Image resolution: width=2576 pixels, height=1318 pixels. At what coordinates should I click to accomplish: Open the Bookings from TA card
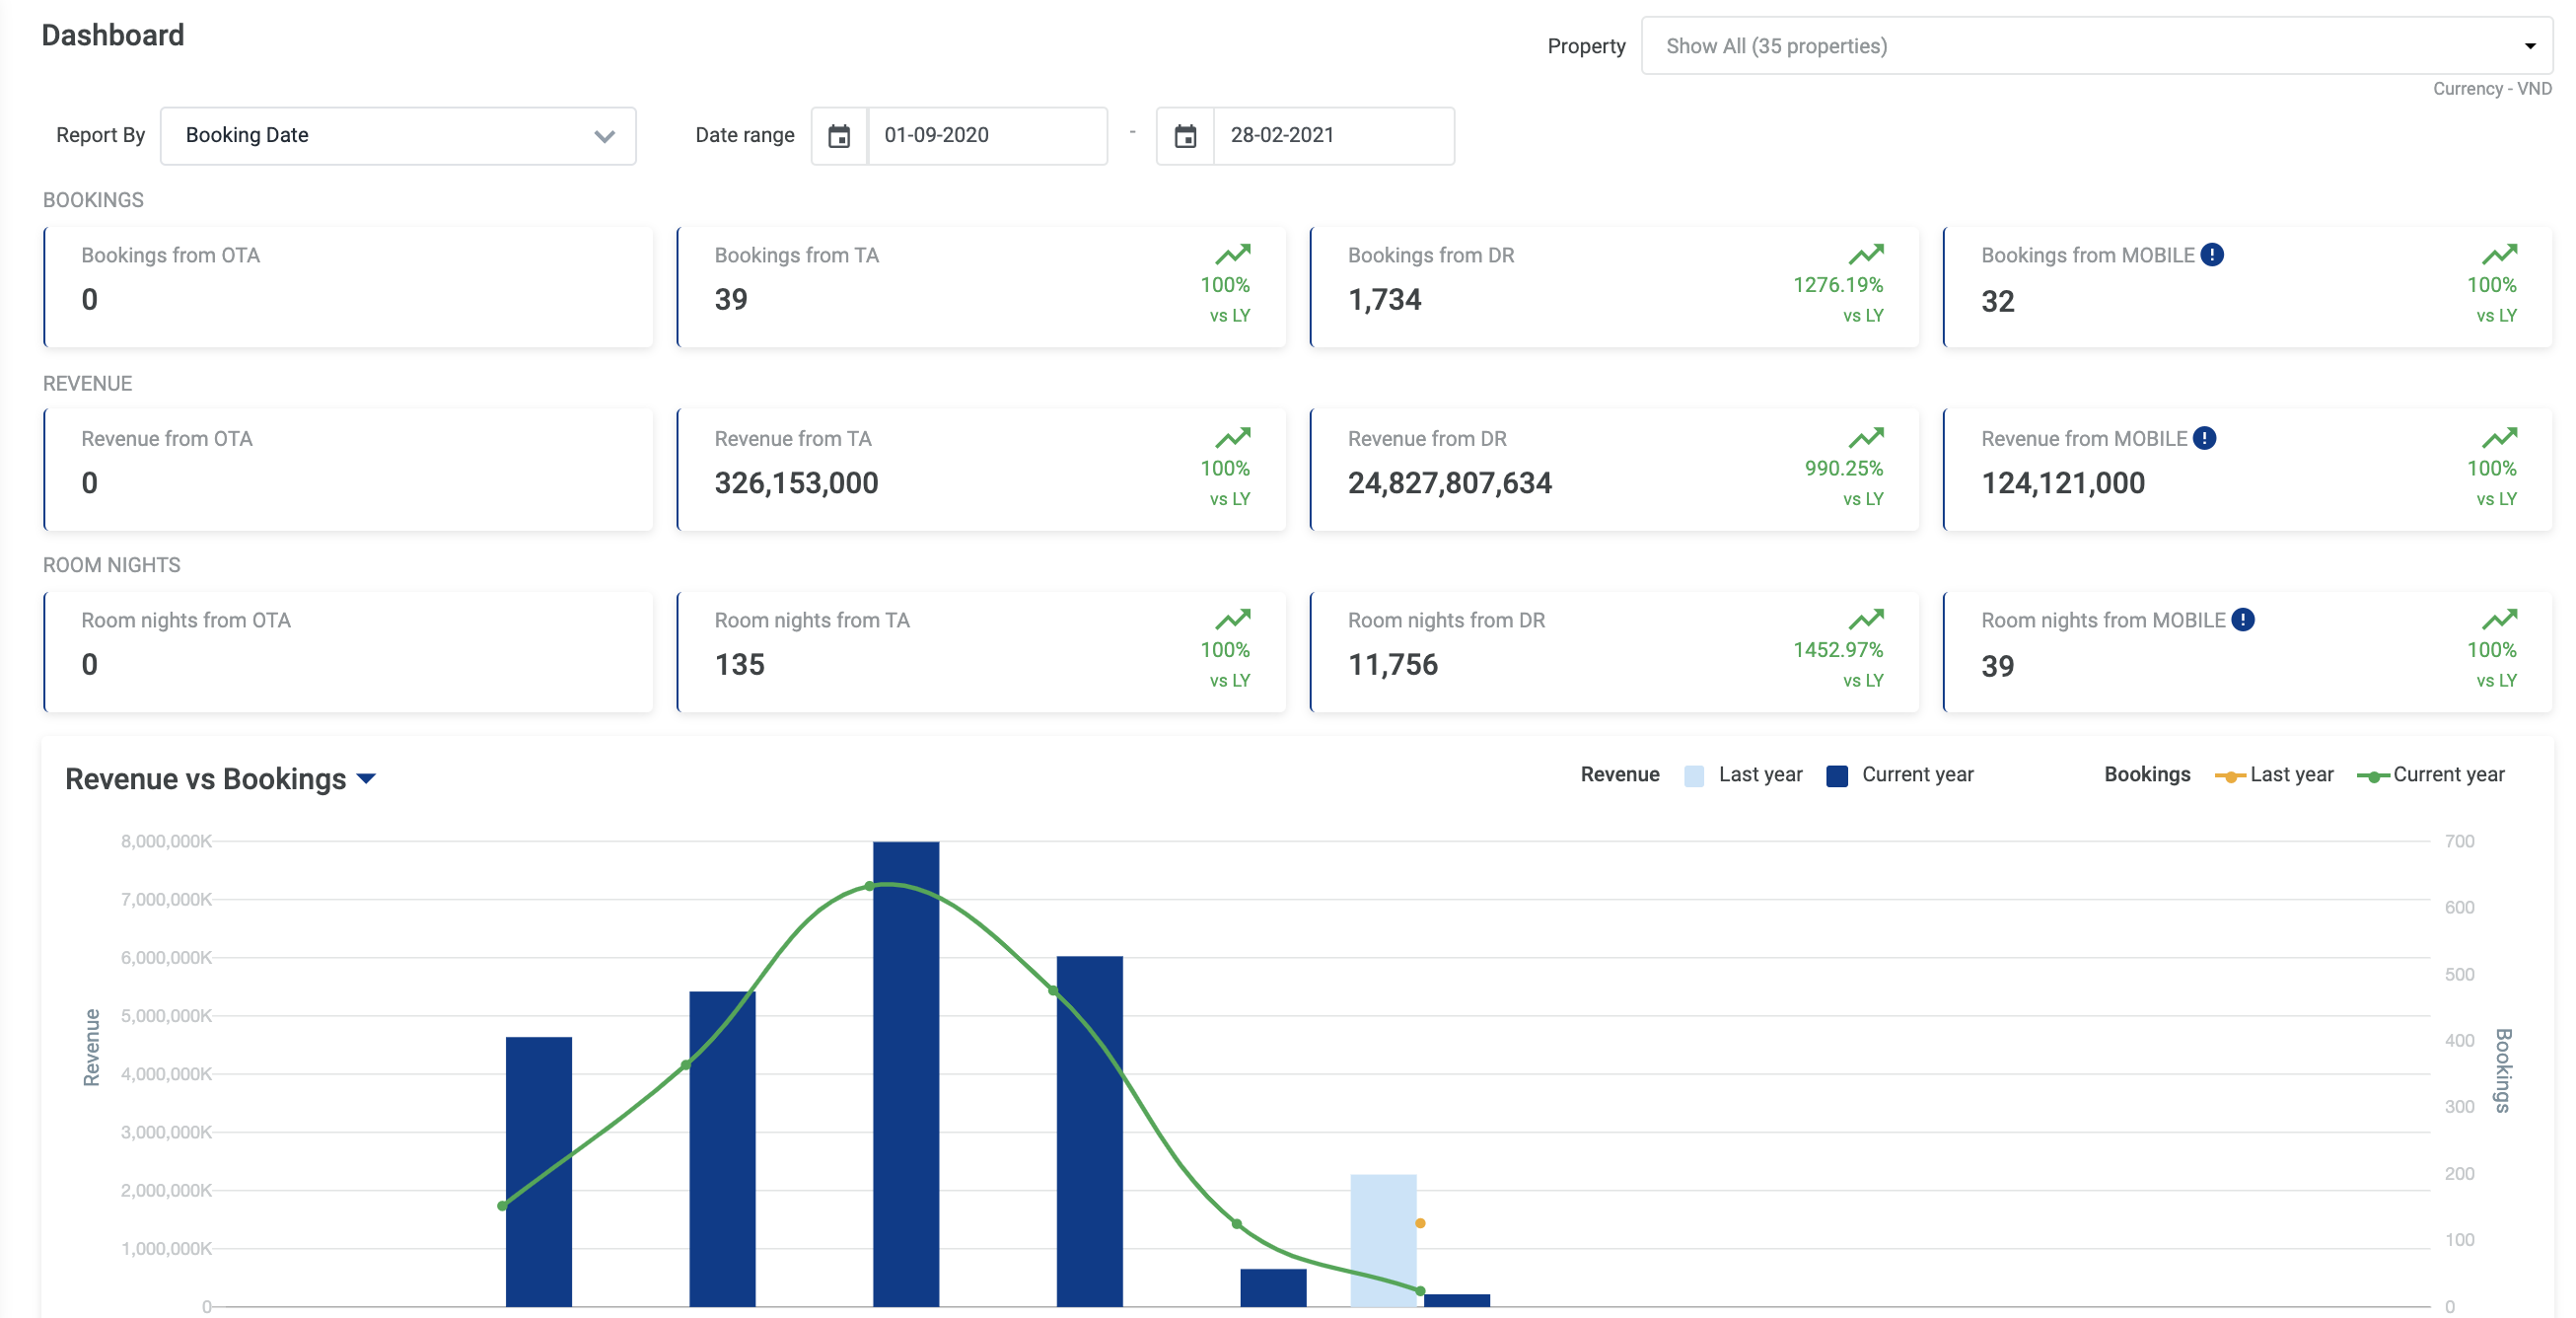coord(980,287)
